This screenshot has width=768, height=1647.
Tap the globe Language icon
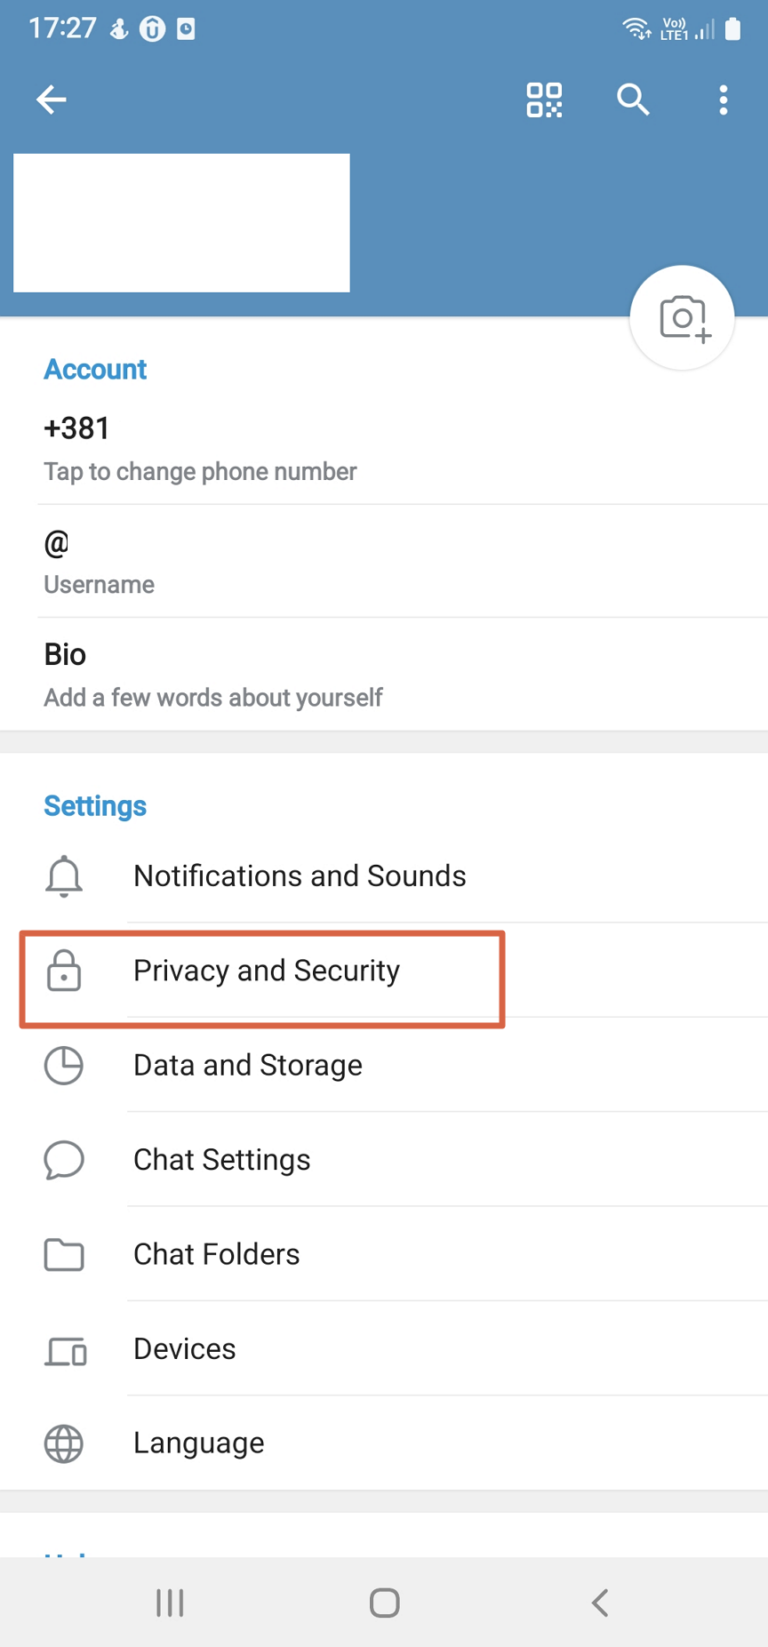[64, 1444]
